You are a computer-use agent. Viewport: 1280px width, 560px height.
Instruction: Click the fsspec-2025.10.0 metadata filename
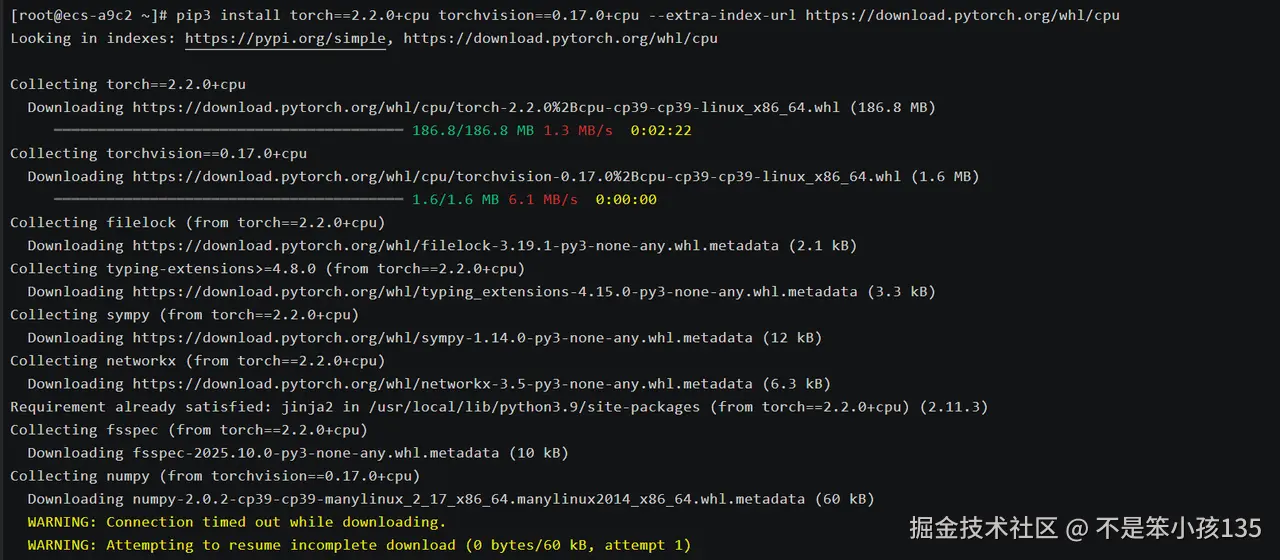[x=316, y=452]
